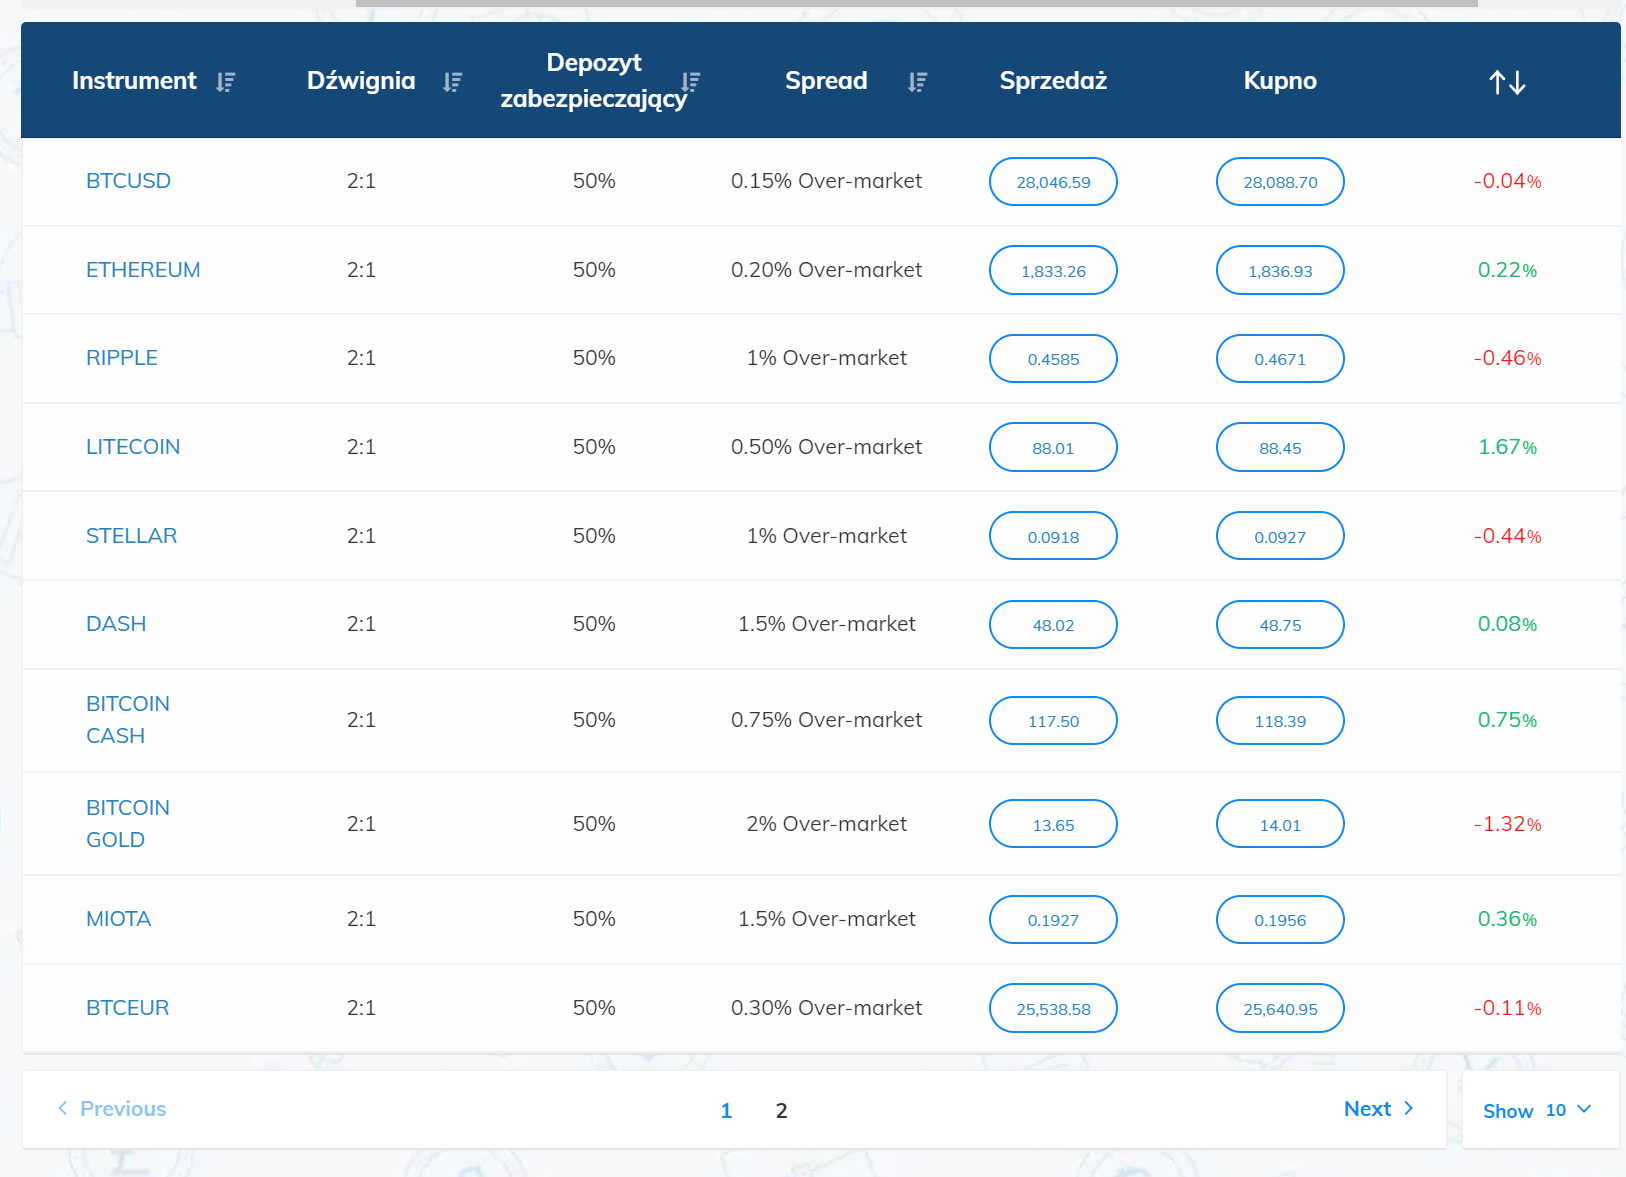Click BTCUSD sell price 28,046.59
Viewport: 1626px width, 1177px height.
(x=1053, y=182)
